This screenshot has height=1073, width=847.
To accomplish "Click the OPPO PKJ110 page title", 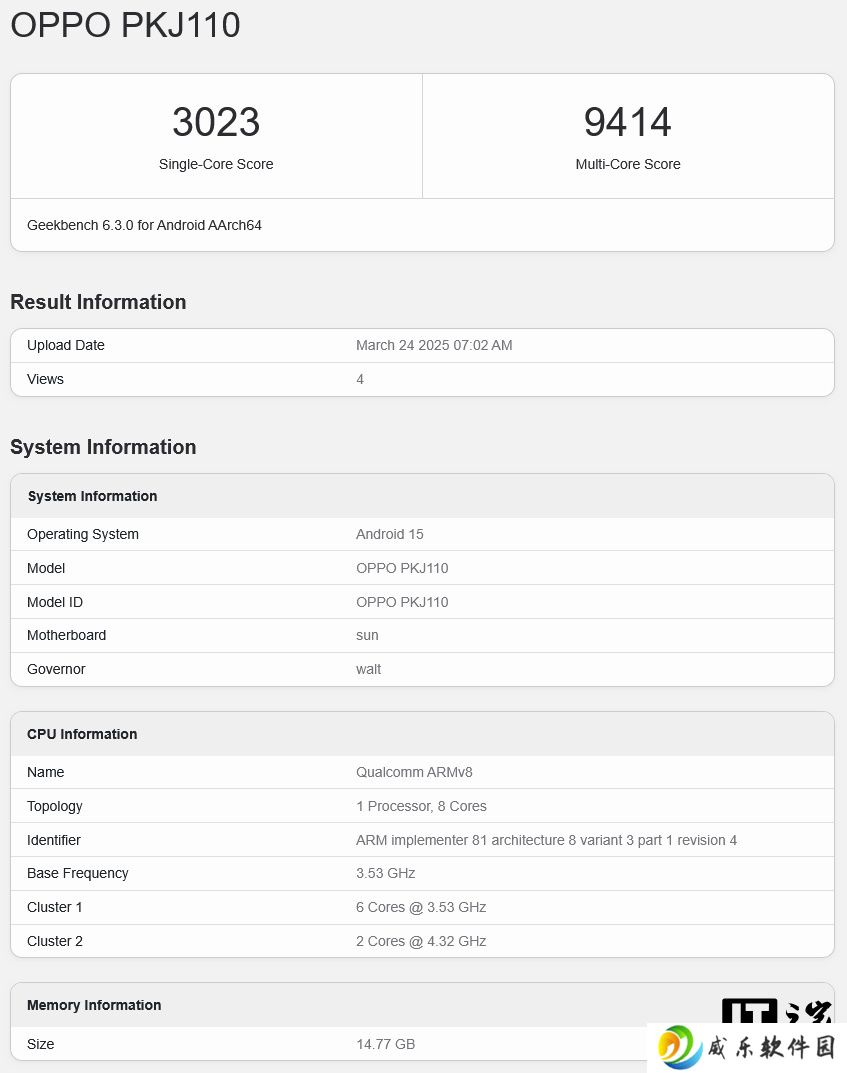I will click(x=125, y=25).
